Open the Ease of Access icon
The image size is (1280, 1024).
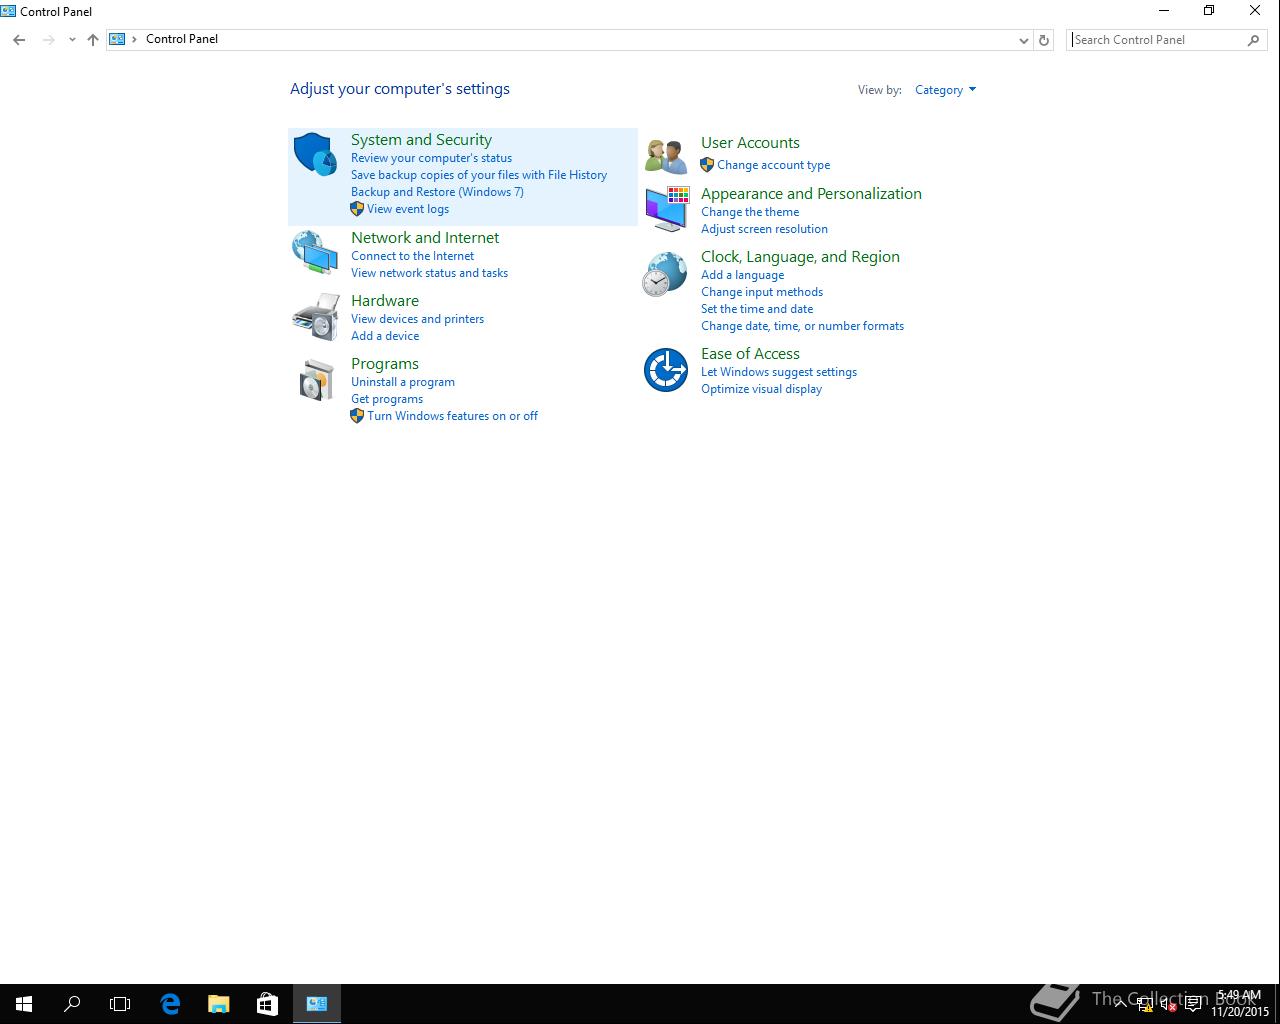(x=665, y=370)
